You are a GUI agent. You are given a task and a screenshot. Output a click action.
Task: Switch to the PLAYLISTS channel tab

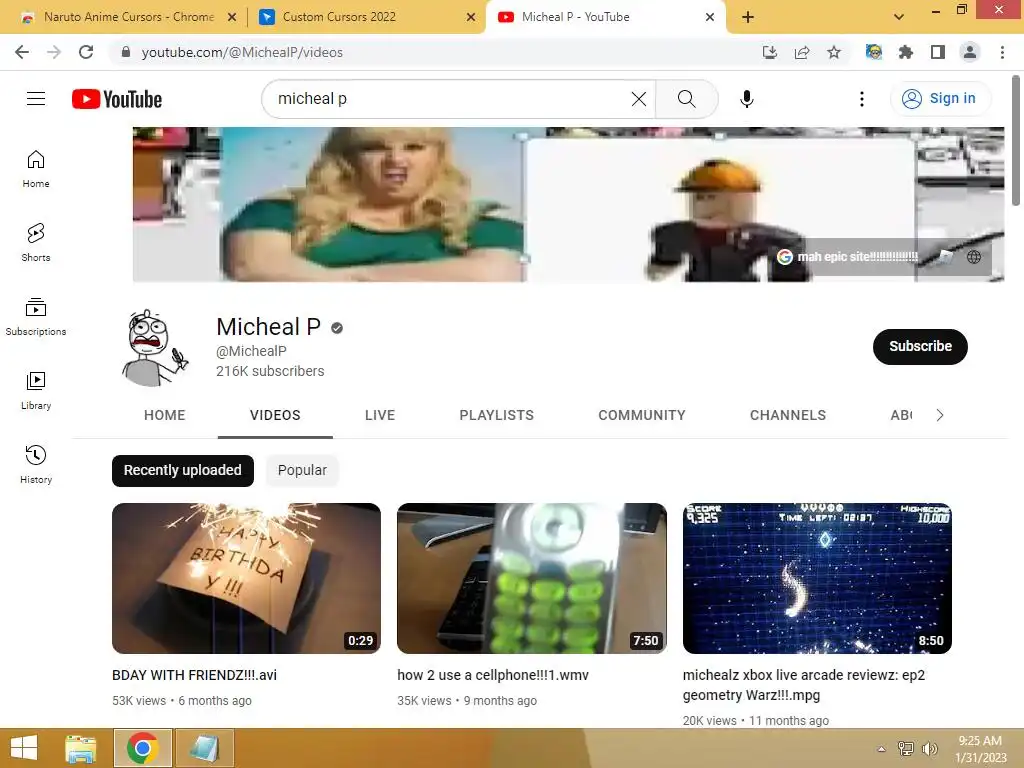pyautogui.click(x=496, y=415)
